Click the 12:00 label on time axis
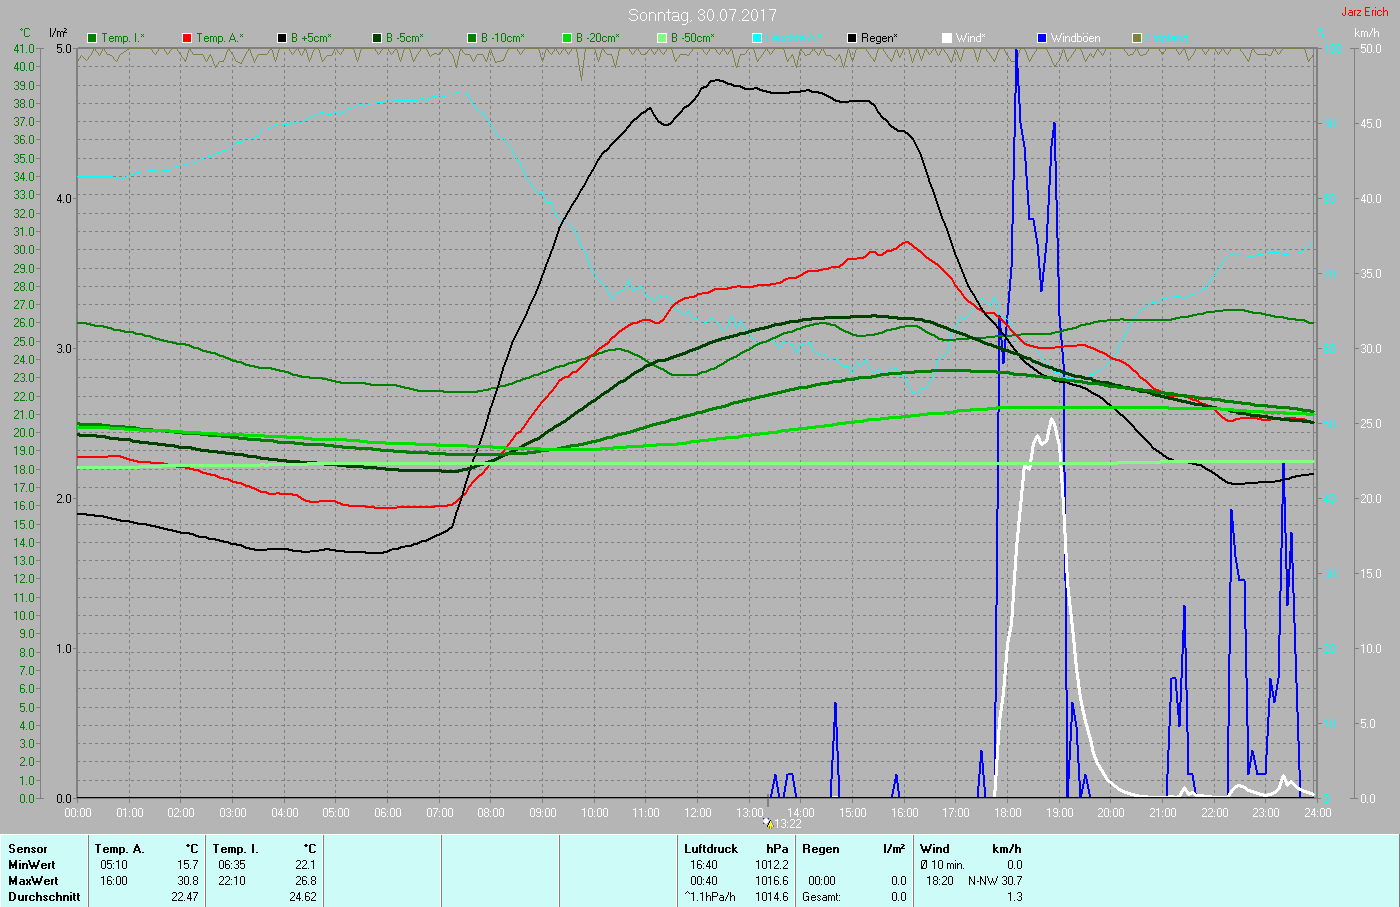This screenshot has width=1400, height=907. (698, 813)
